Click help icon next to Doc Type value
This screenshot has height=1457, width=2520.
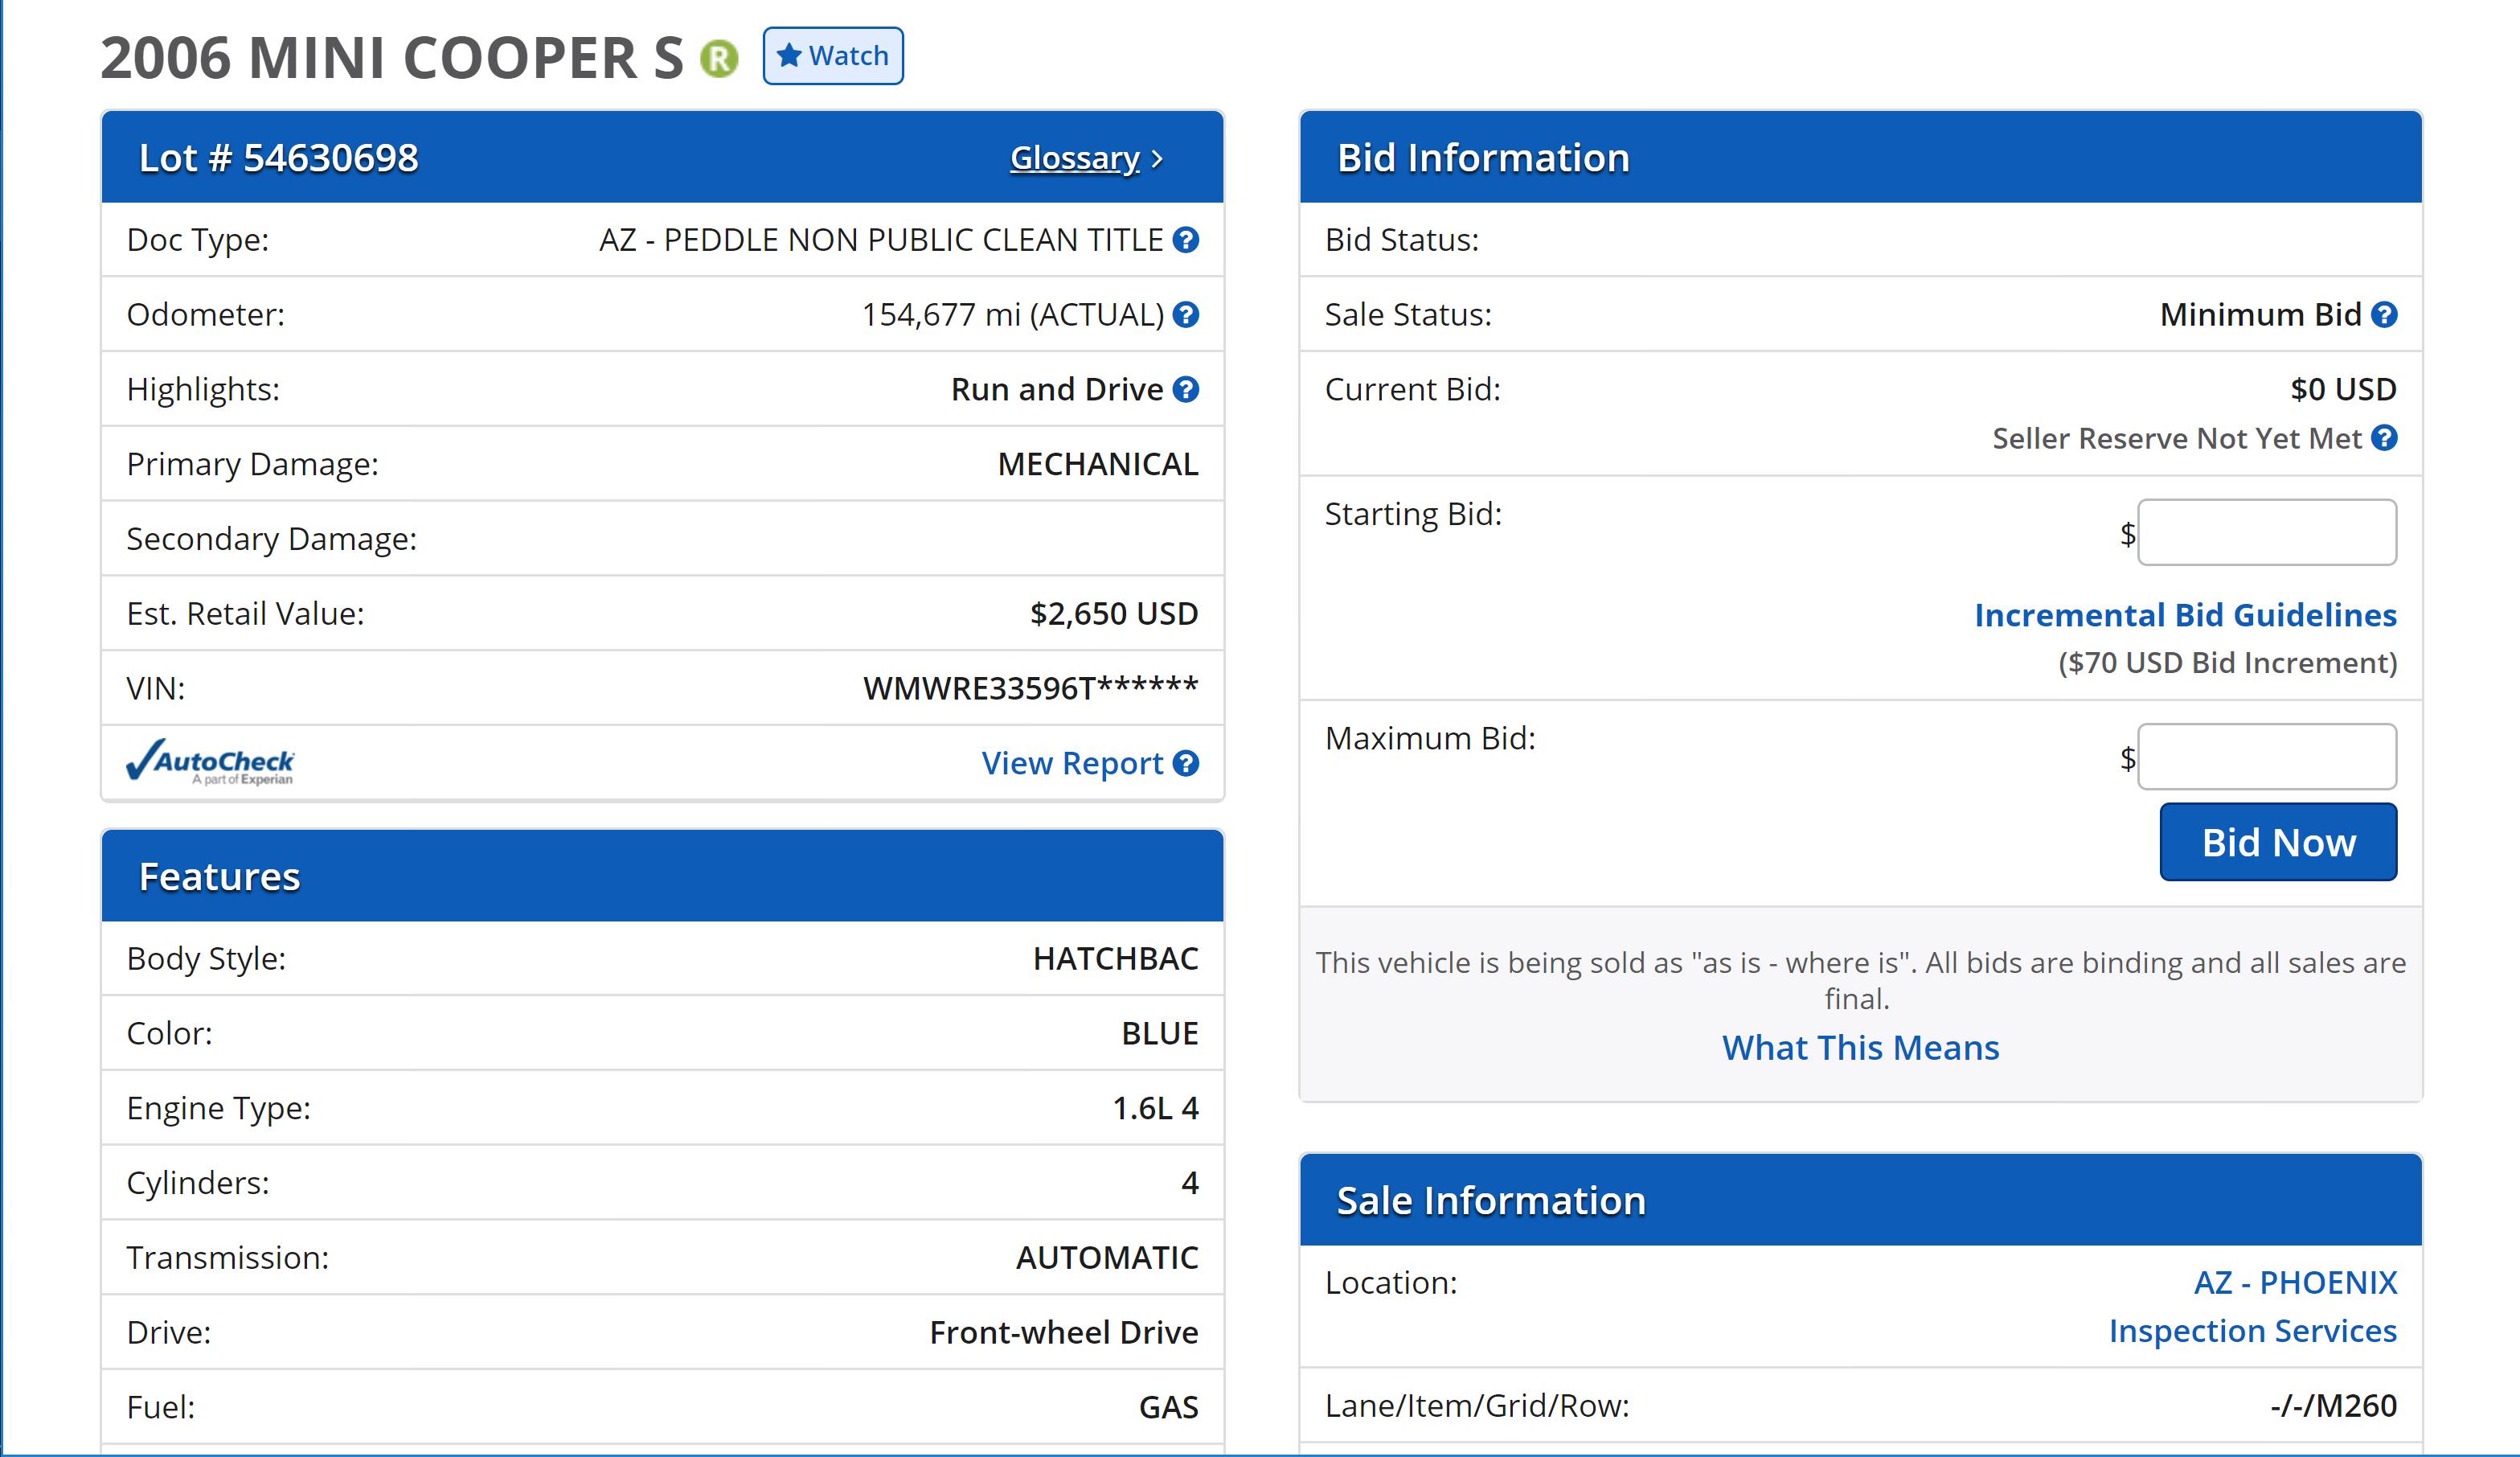pyautogui.click(x=1186, y=240)
